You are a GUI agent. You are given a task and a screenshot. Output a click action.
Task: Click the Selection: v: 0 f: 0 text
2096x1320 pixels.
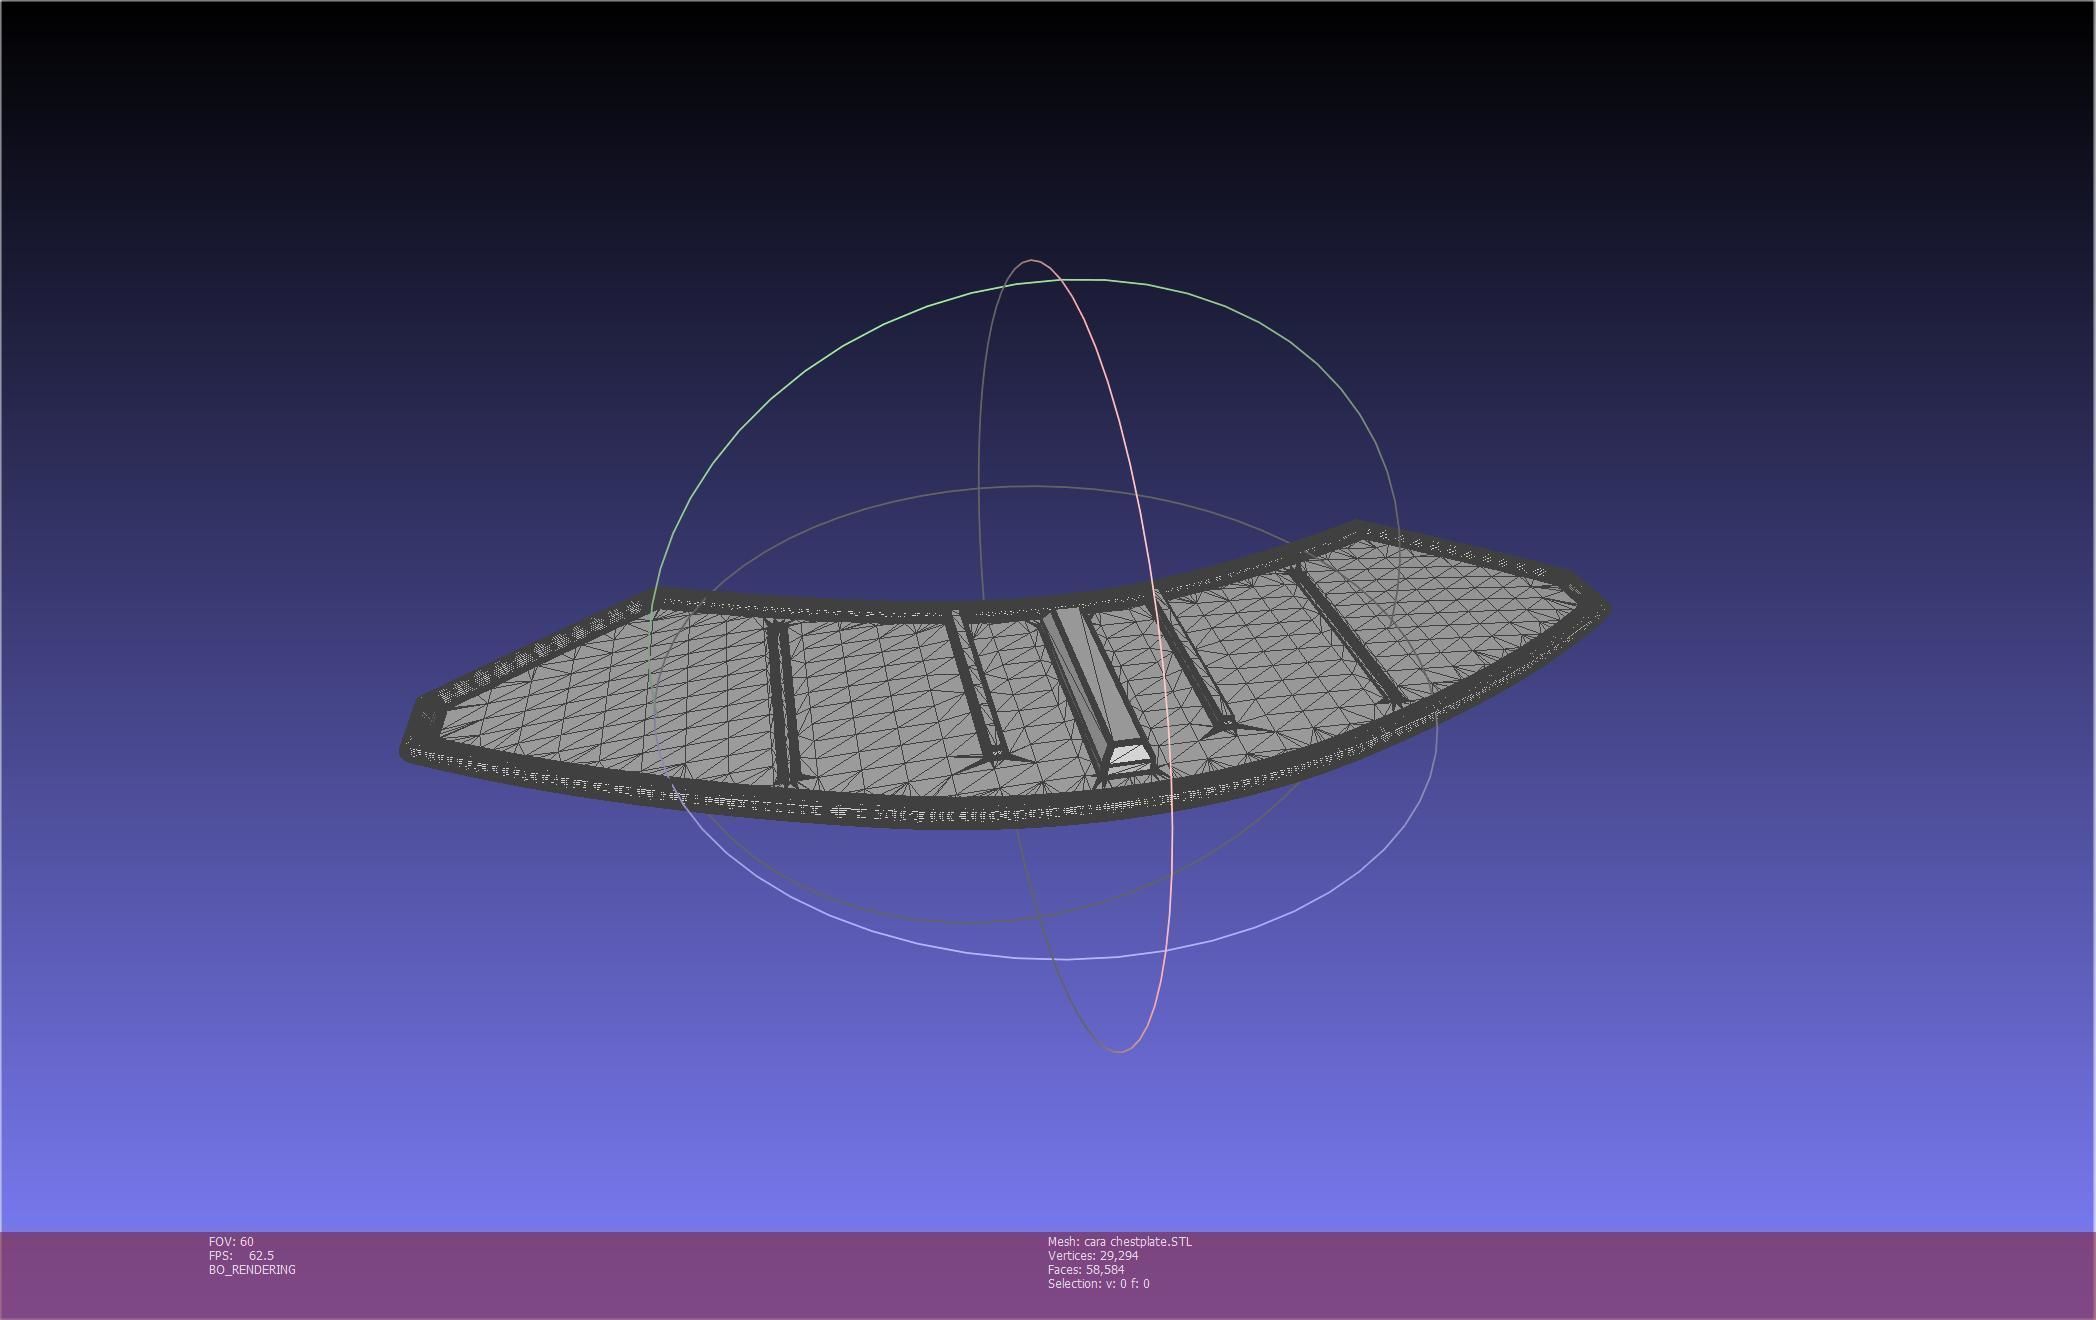1098,1283
